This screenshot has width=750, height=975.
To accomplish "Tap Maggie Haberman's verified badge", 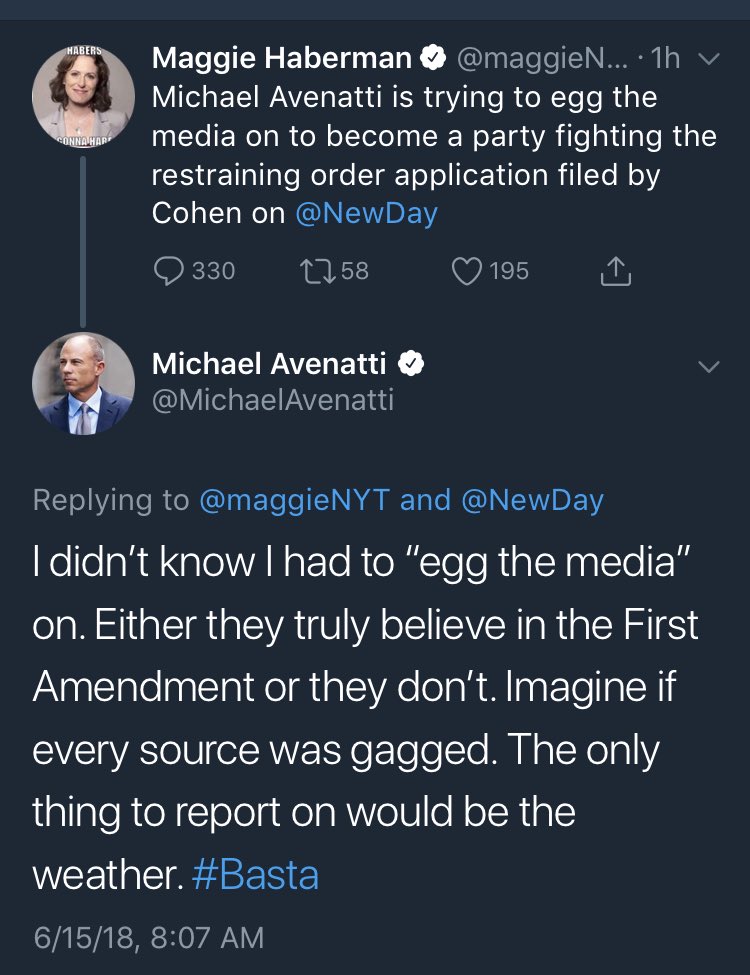I will point(431,60).
